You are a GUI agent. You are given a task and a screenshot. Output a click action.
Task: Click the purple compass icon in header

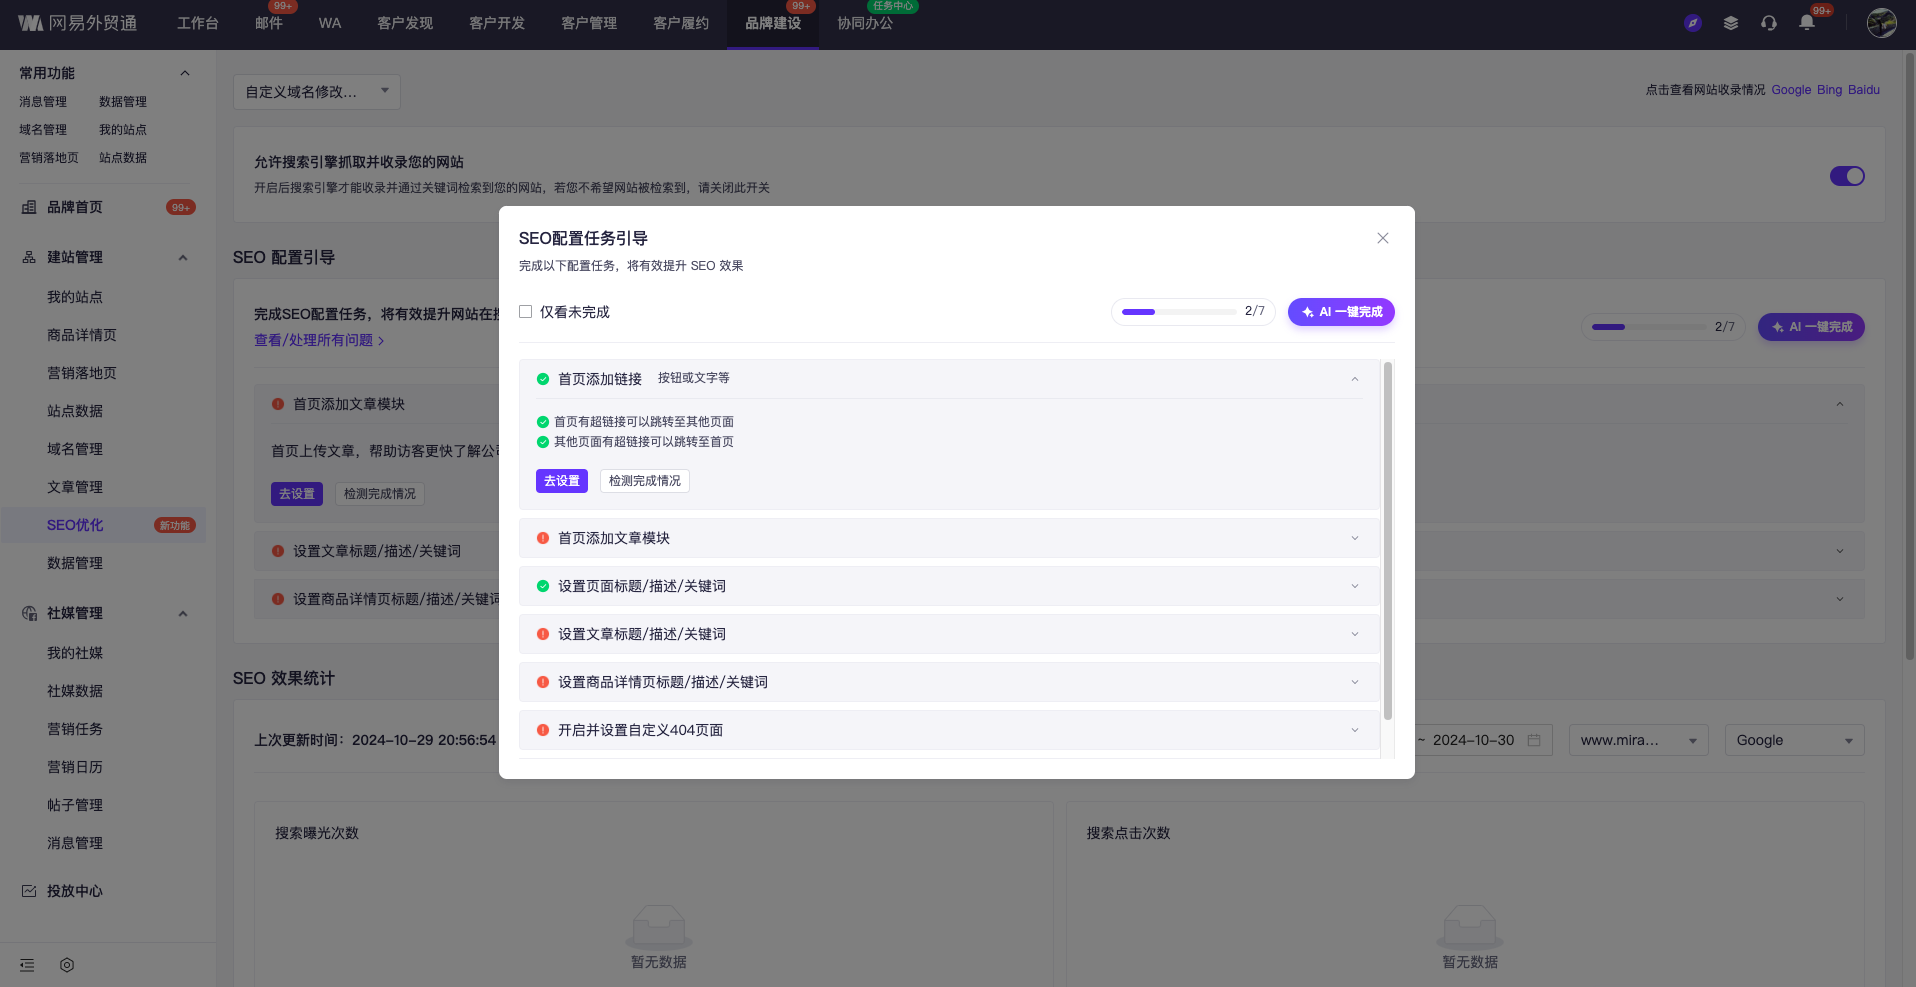[1692, 23]
